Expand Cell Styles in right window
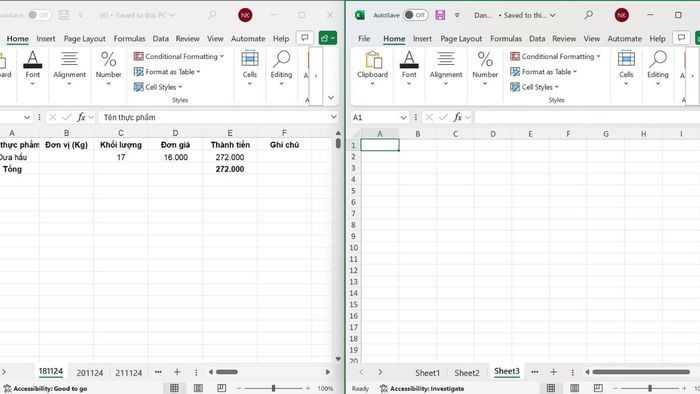The height and width of the screenshot is (394, 700). click(535, 87)
